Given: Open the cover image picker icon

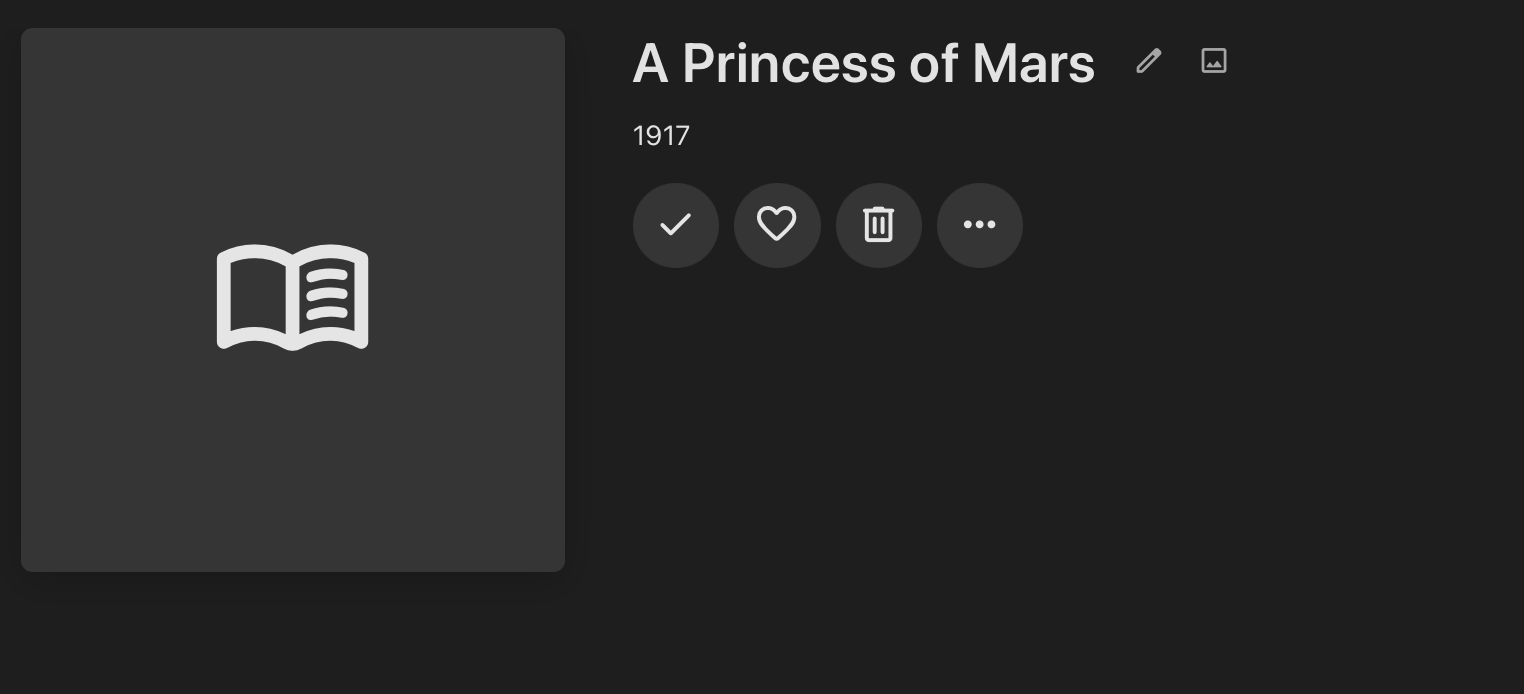Looking at the screenshot, I should pos(1213,61).
